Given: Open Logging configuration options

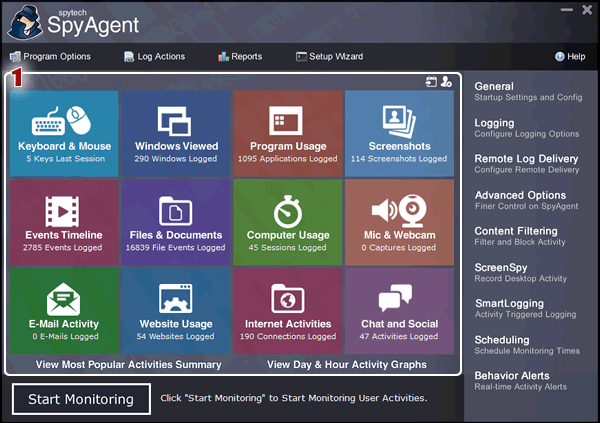Looking at the screenshot, I should tap(527, 128).
